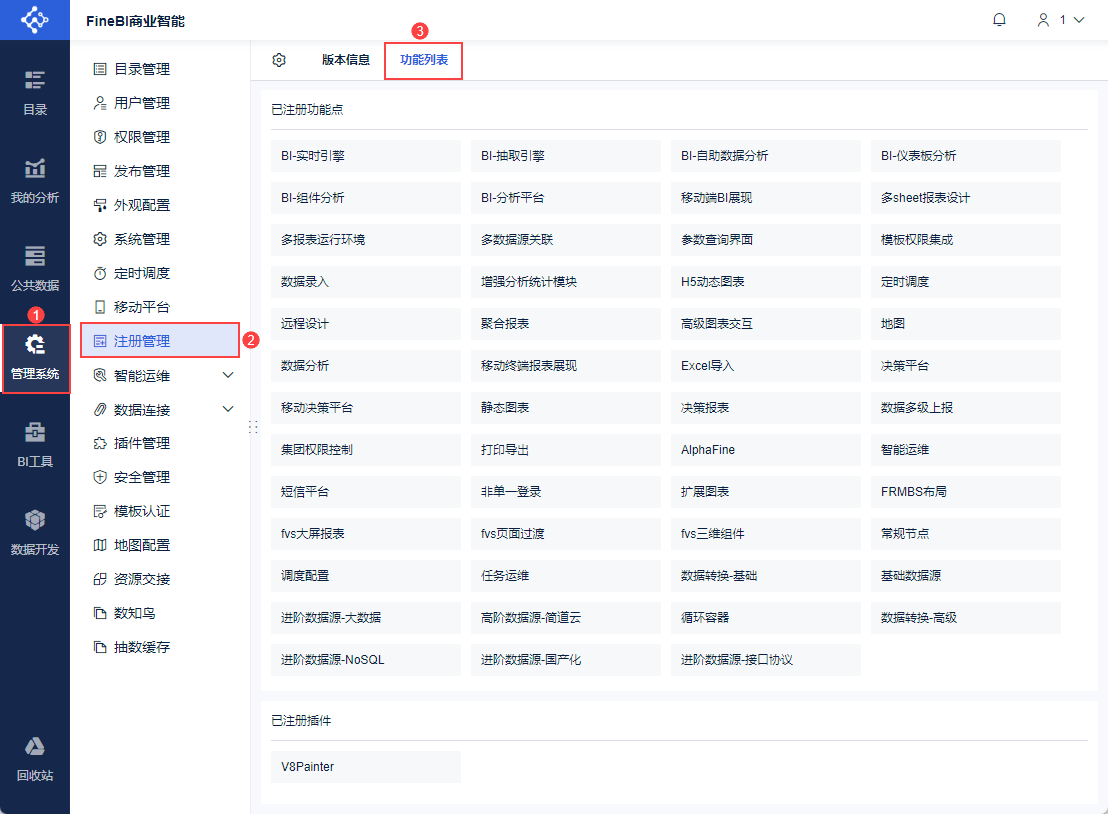This screenshot has height=814, width=1108.
Task: Click the 智能运维 menu icon
Action: pos(100,375)
